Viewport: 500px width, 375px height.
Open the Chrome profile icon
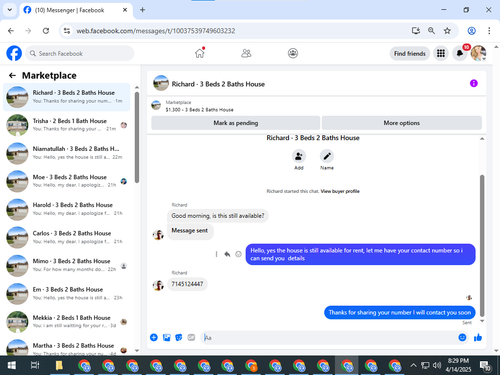click(x=471, y=31)
